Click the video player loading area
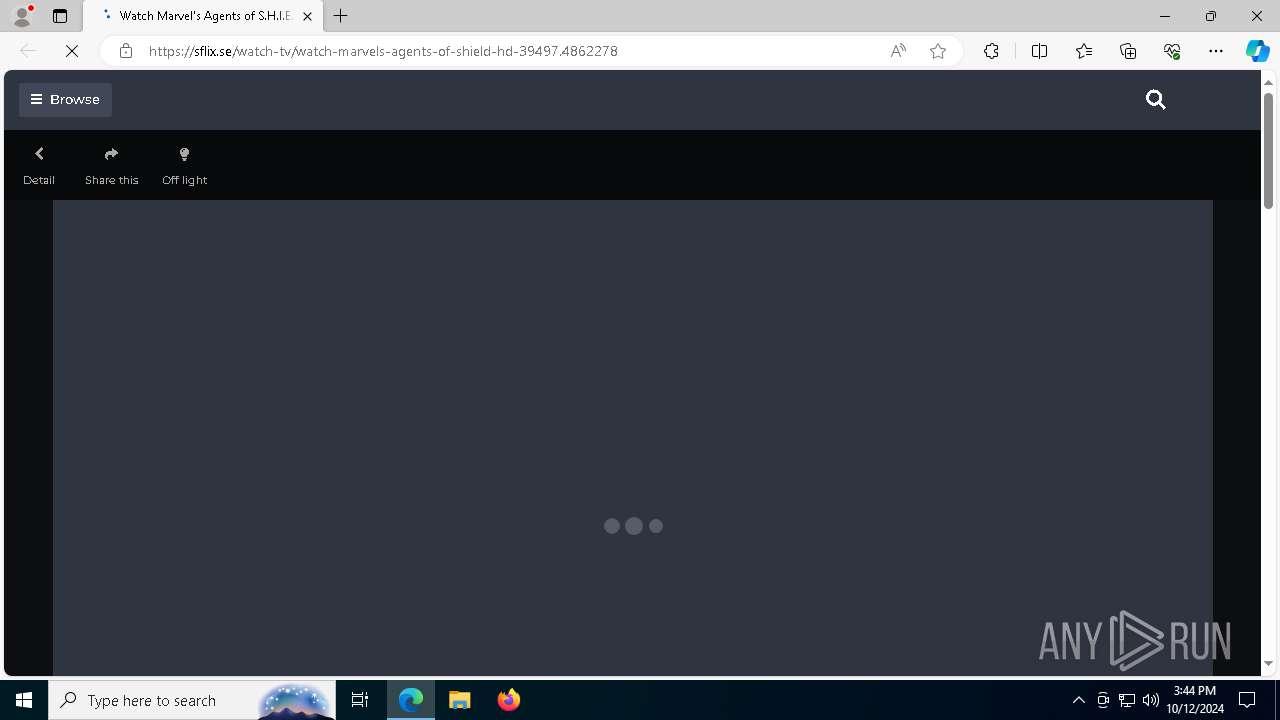This screenshot has height=720, width=1280. (633, 437)
